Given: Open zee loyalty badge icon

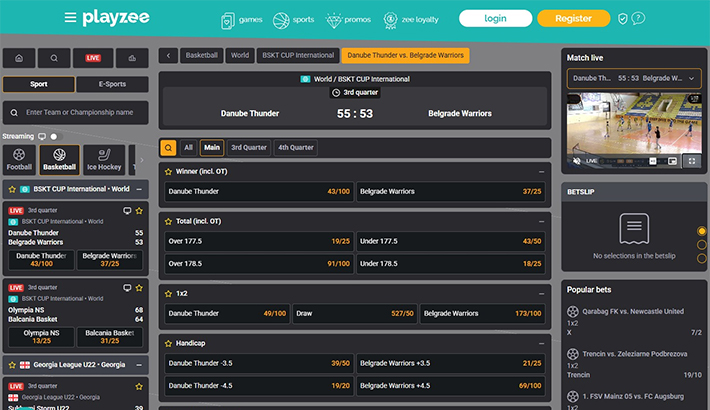Looking at the screenshot, I should point(390,20).
